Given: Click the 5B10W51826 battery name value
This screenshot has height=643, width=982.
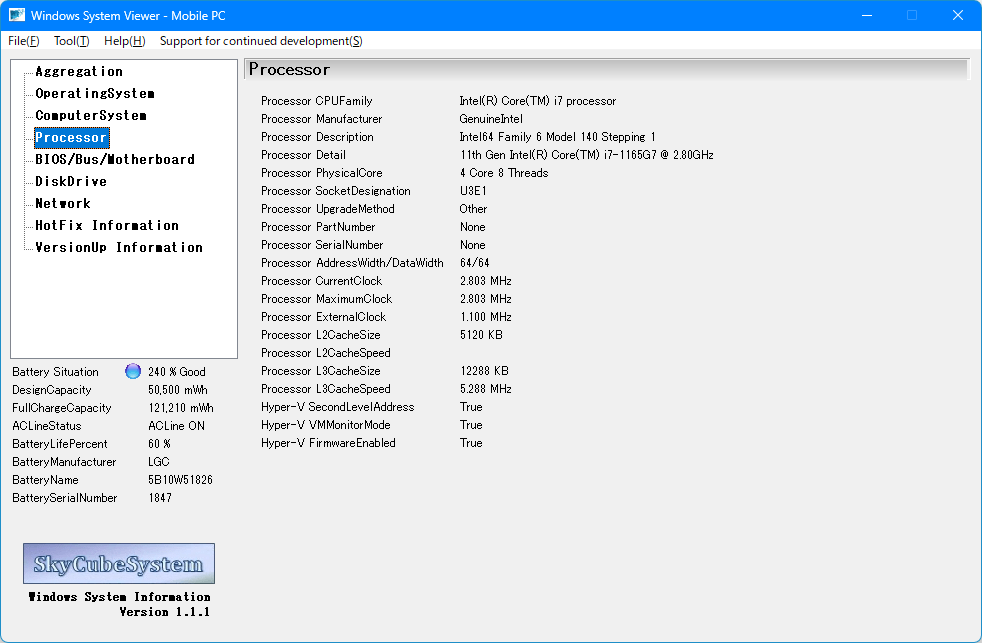Looking at the screenshot, I should 180,480.
